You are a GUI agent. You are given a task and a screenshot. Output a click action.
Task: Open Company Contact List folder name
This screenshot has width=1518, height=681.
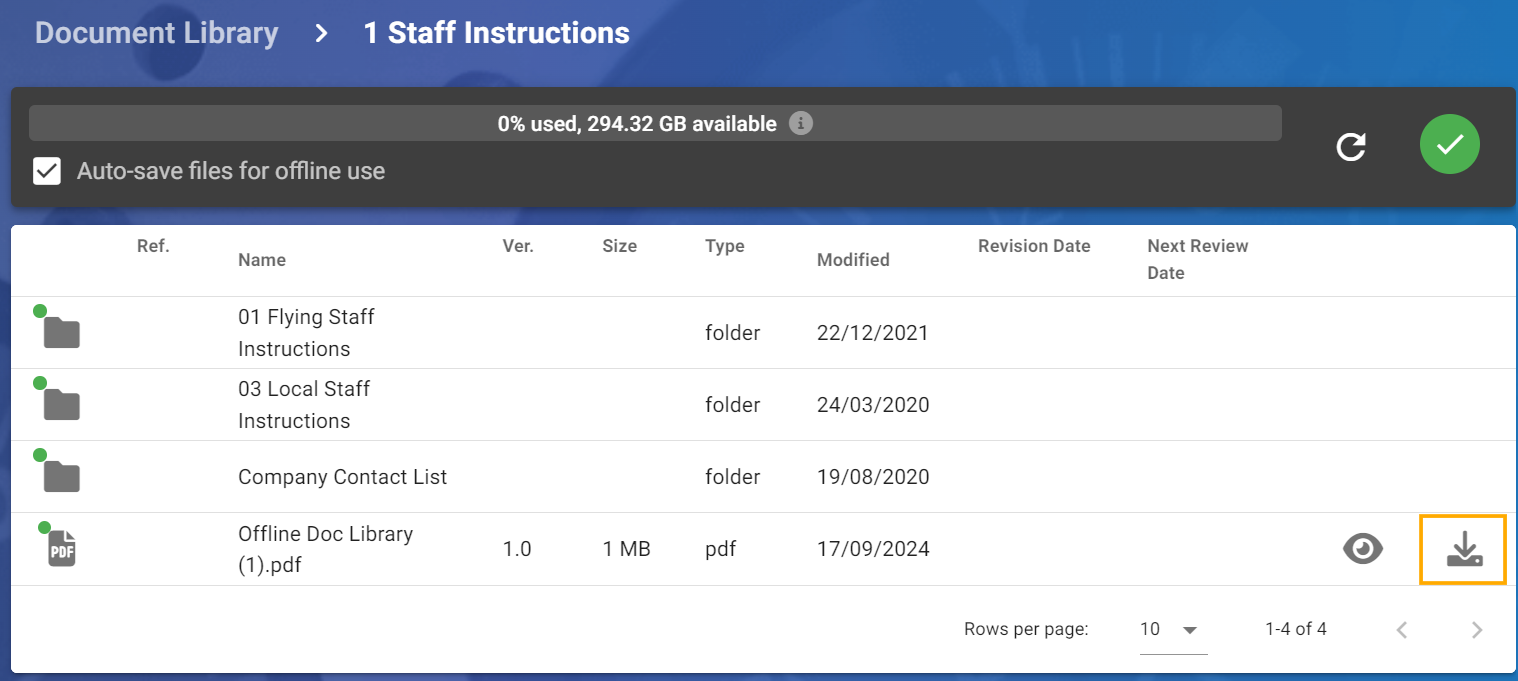342,477
